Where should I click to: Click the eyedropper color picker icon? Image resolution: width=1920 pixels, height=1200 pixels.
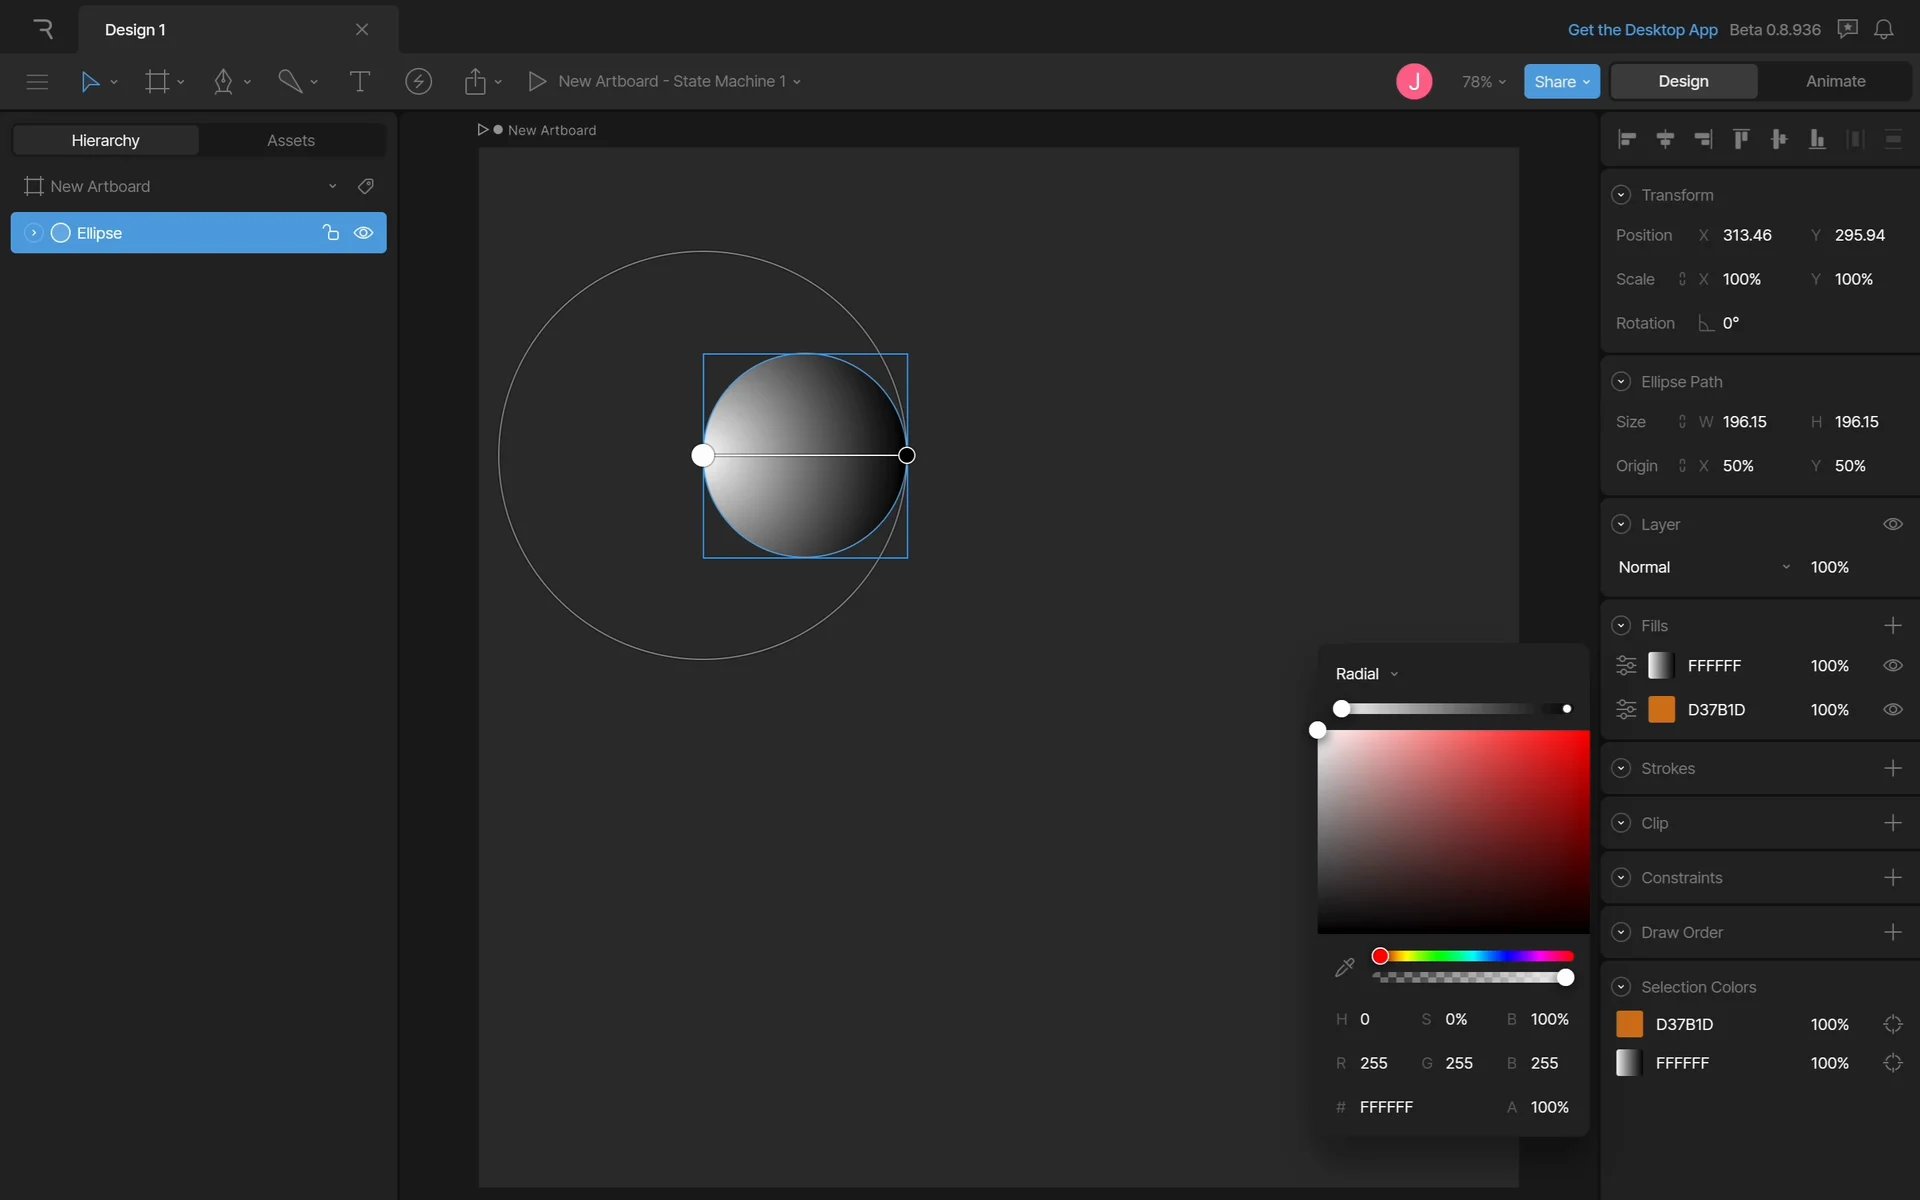tap(1344, 967)
